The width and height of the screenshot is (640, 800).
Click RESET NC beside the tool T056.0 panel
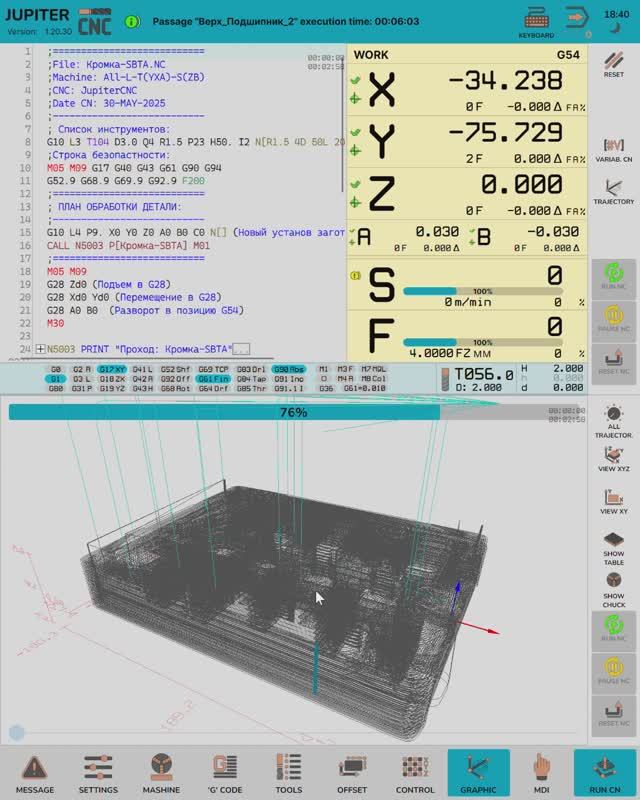point(613,362)
